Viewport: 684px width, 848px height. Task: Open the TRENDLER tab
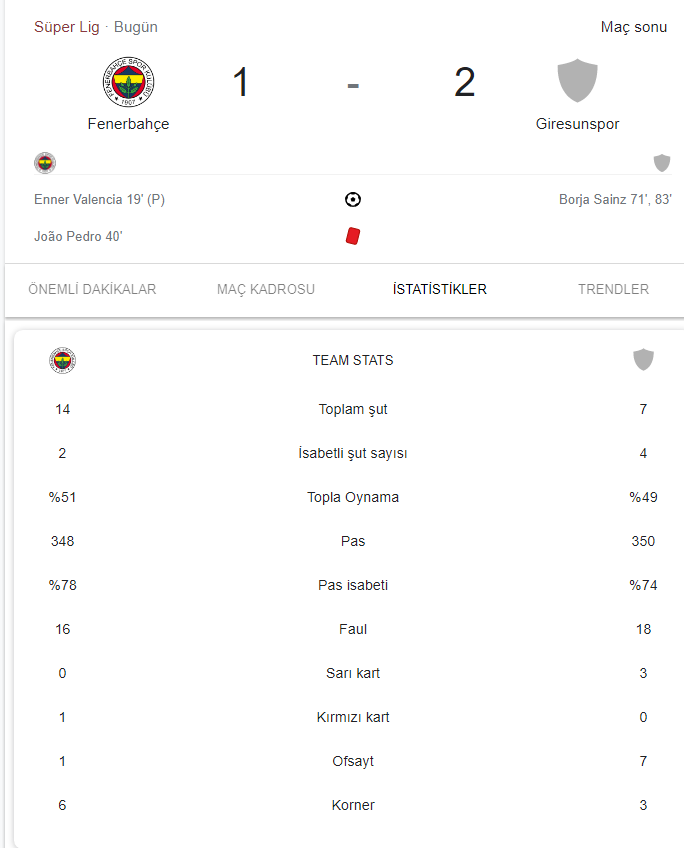pos(613,289)
